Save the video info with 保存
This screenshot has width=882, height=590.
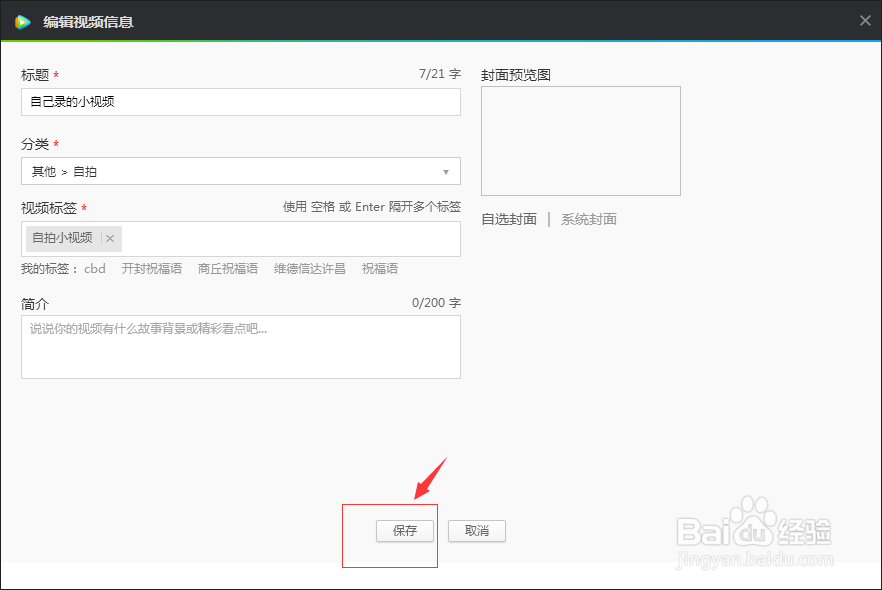pos(404,531)
